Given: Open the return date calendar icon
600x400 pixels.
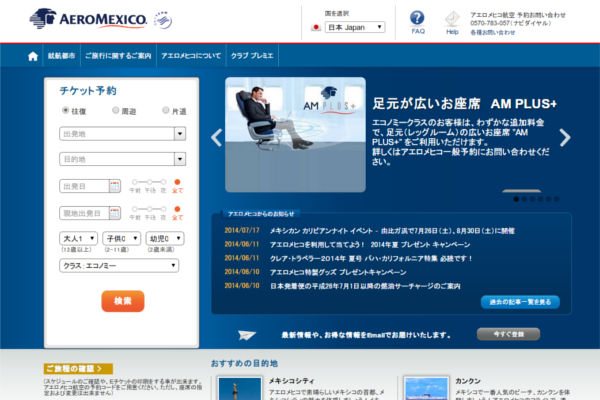Looking at the screenshot, I should 114,213.
